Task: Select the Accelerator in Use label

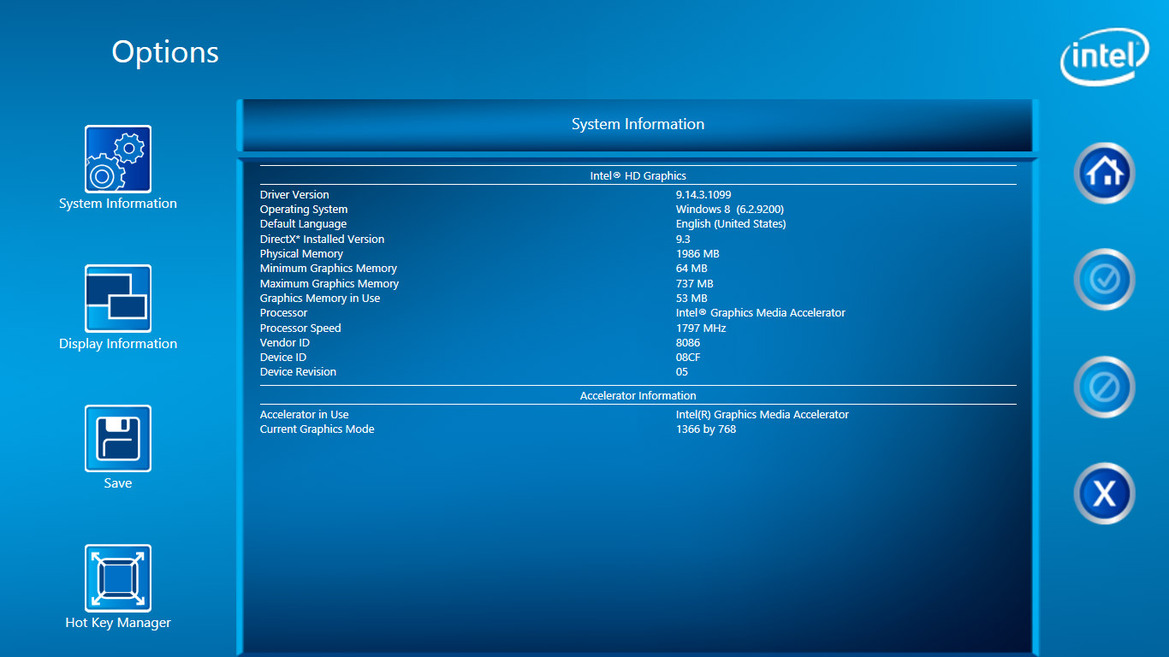Action: (304, 415)
